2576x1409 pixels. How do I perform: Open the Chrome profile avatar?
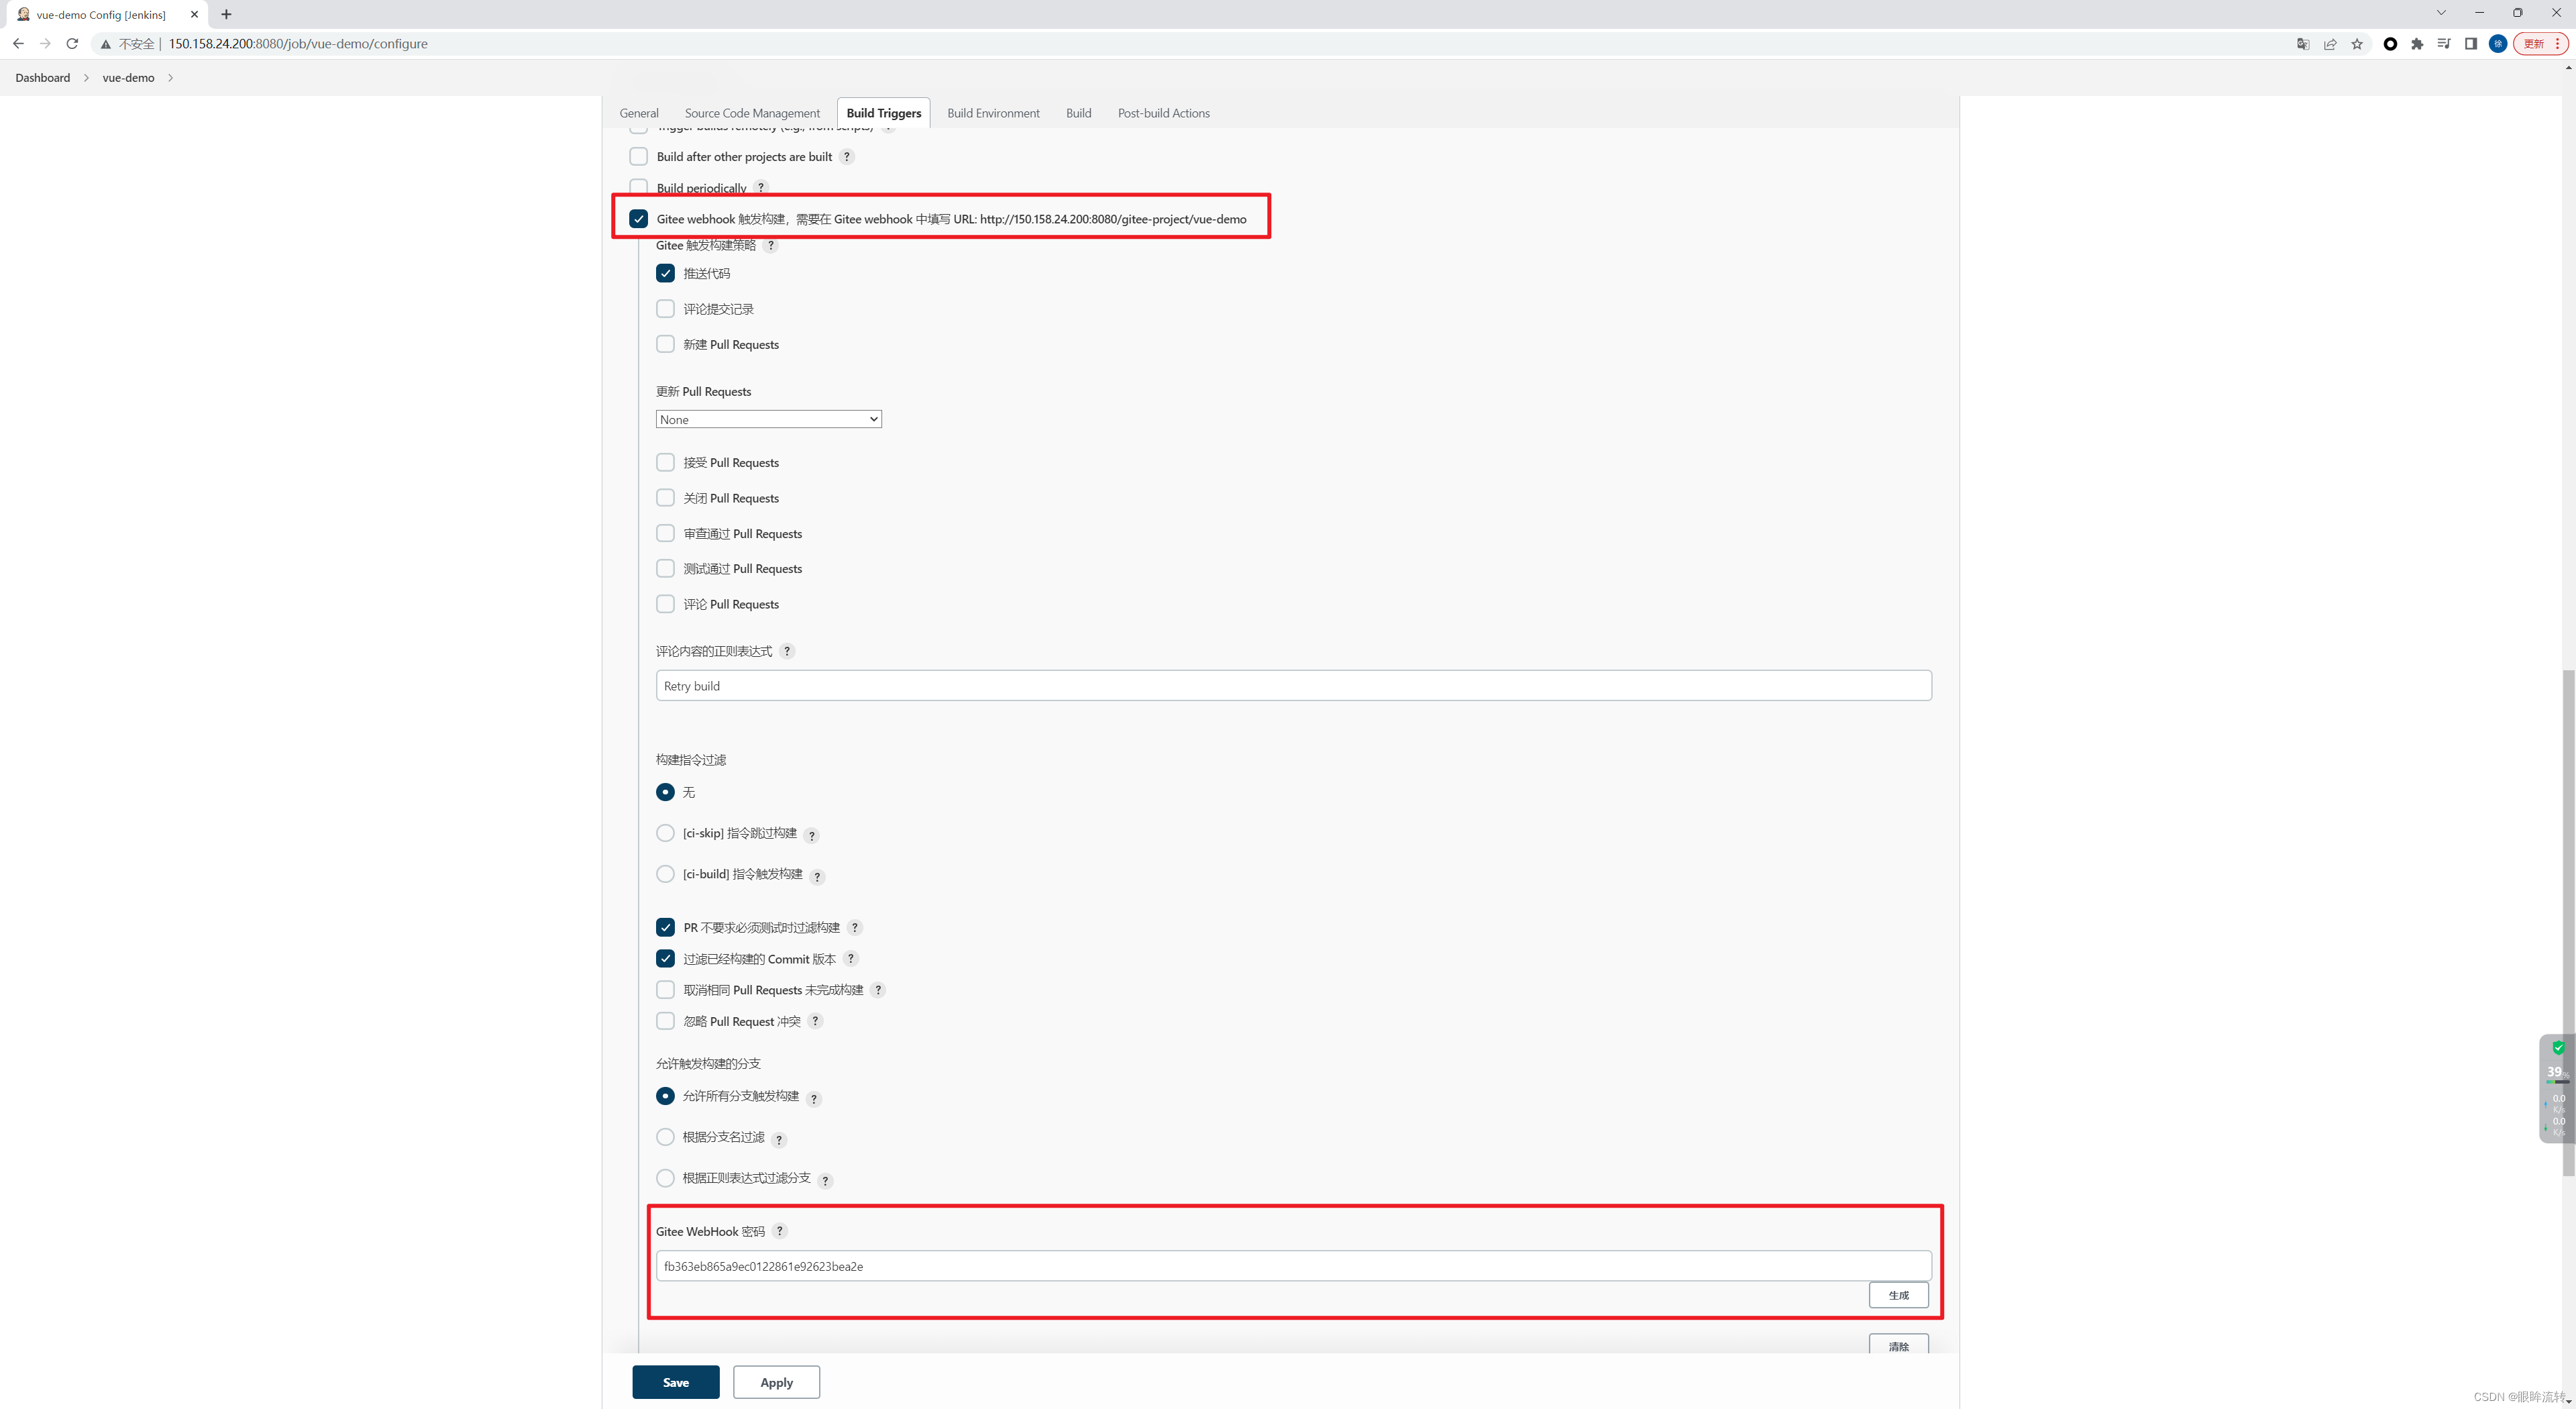click(x=2497, y=44)
